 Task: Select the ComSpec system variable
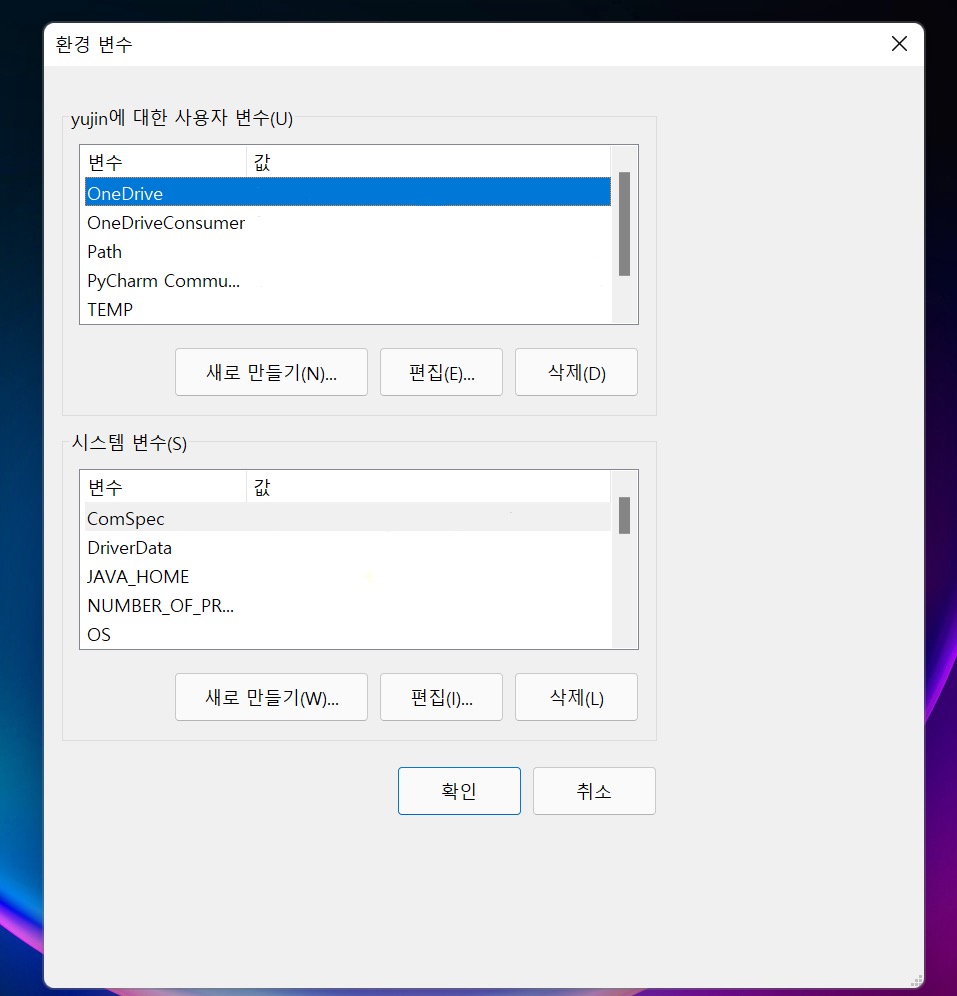tap(347, 518)
